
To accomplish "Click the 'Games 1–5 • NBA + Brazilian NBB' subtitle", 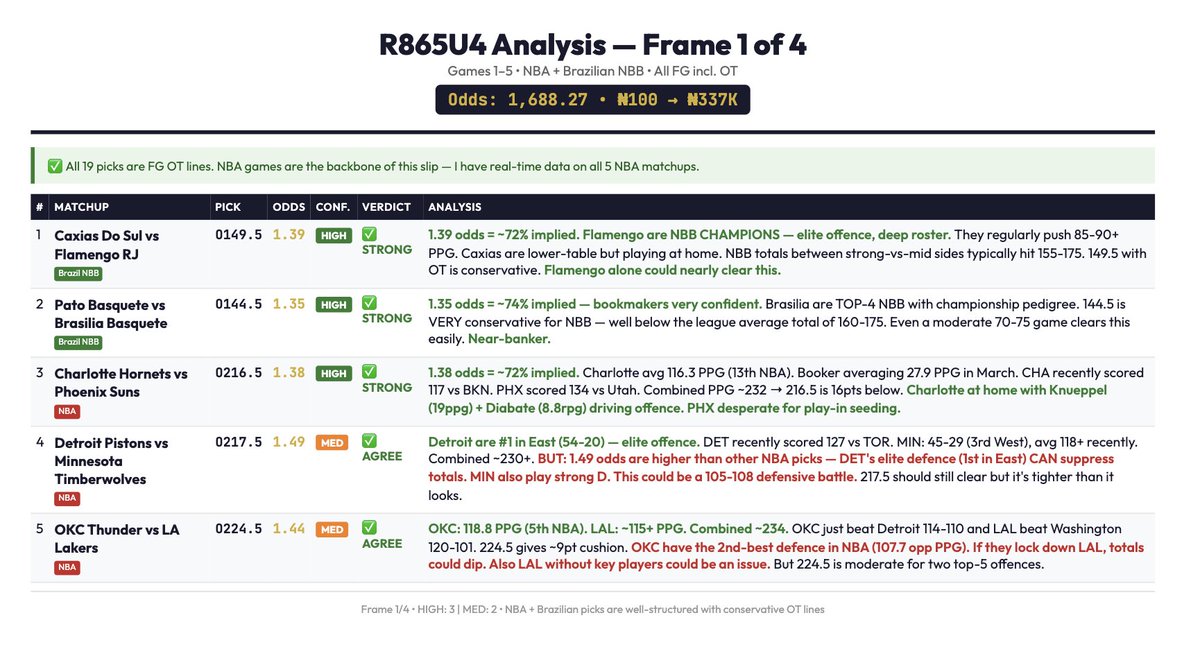I will coord(592,71).
